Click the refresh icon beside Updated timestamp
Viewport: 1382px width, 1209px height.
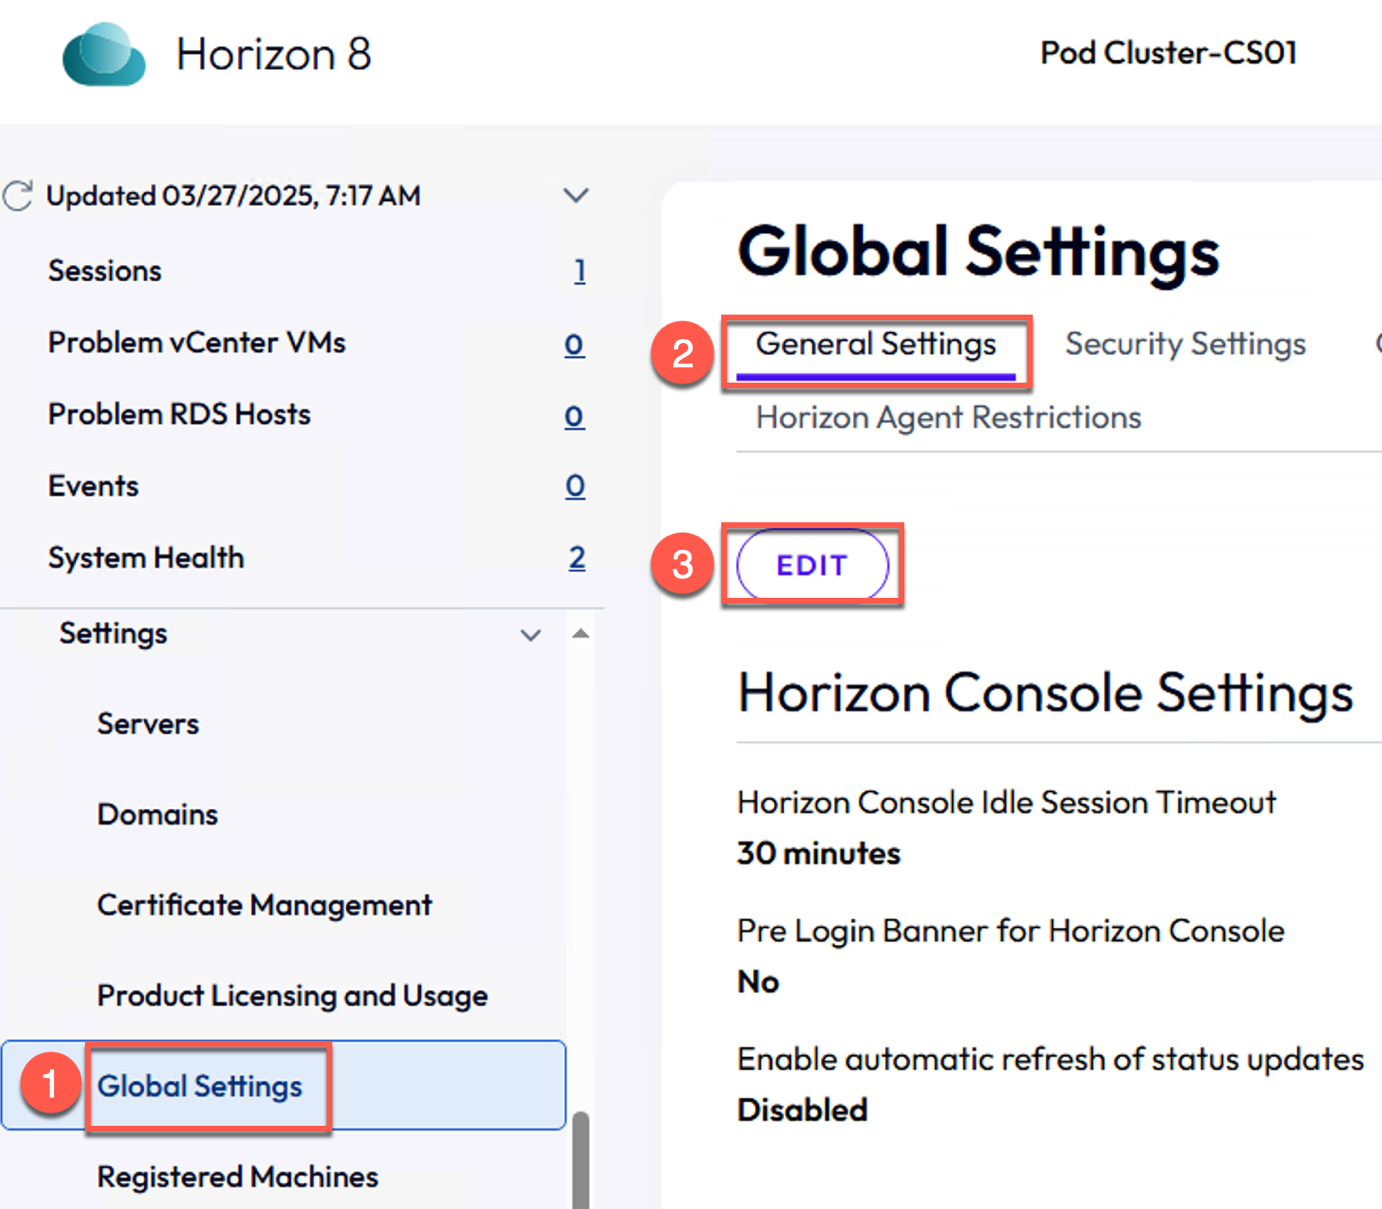[x=18, y=196]
